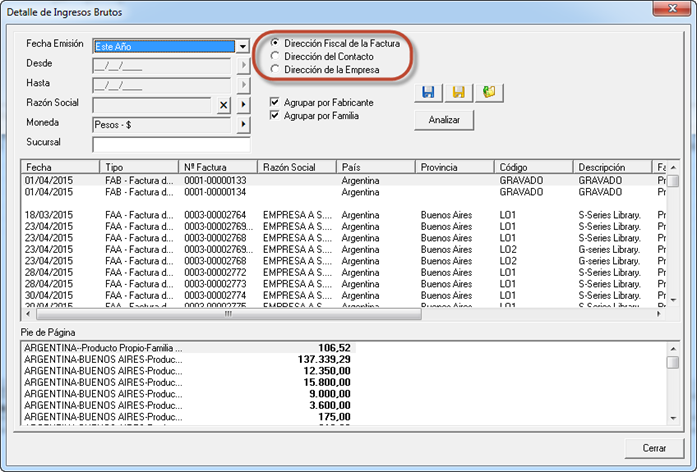
Task: Click invoice grid scroll-up arrow
Action: (673, 168)
